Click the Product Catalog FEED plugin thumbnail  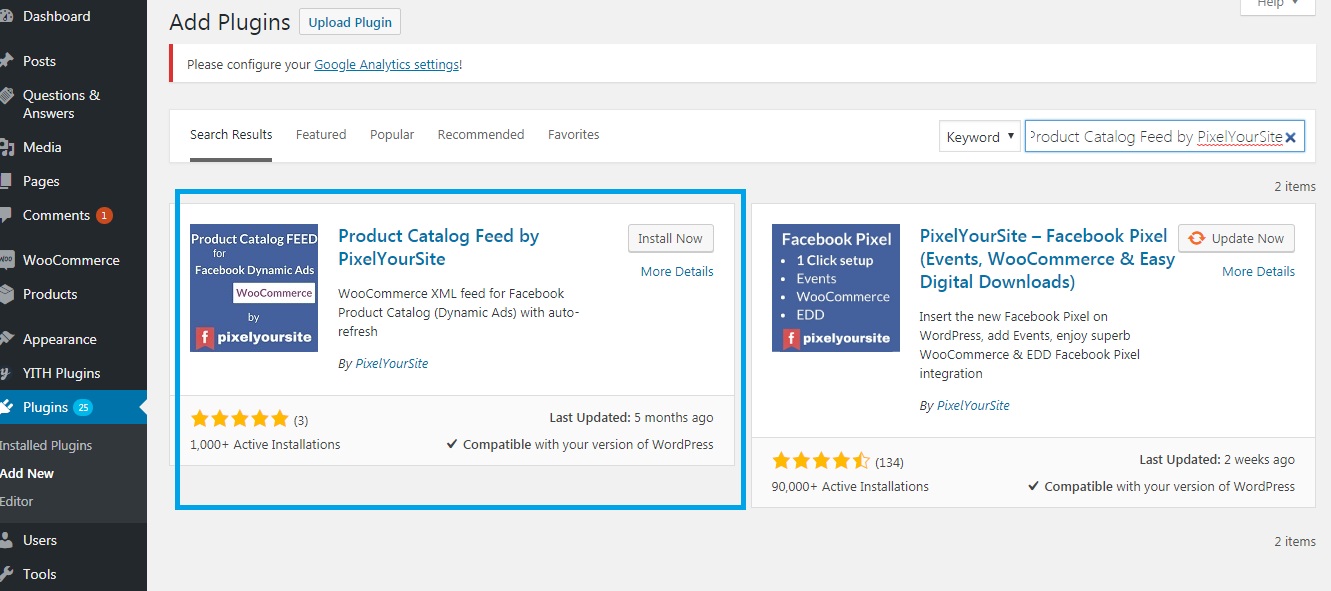254,288
